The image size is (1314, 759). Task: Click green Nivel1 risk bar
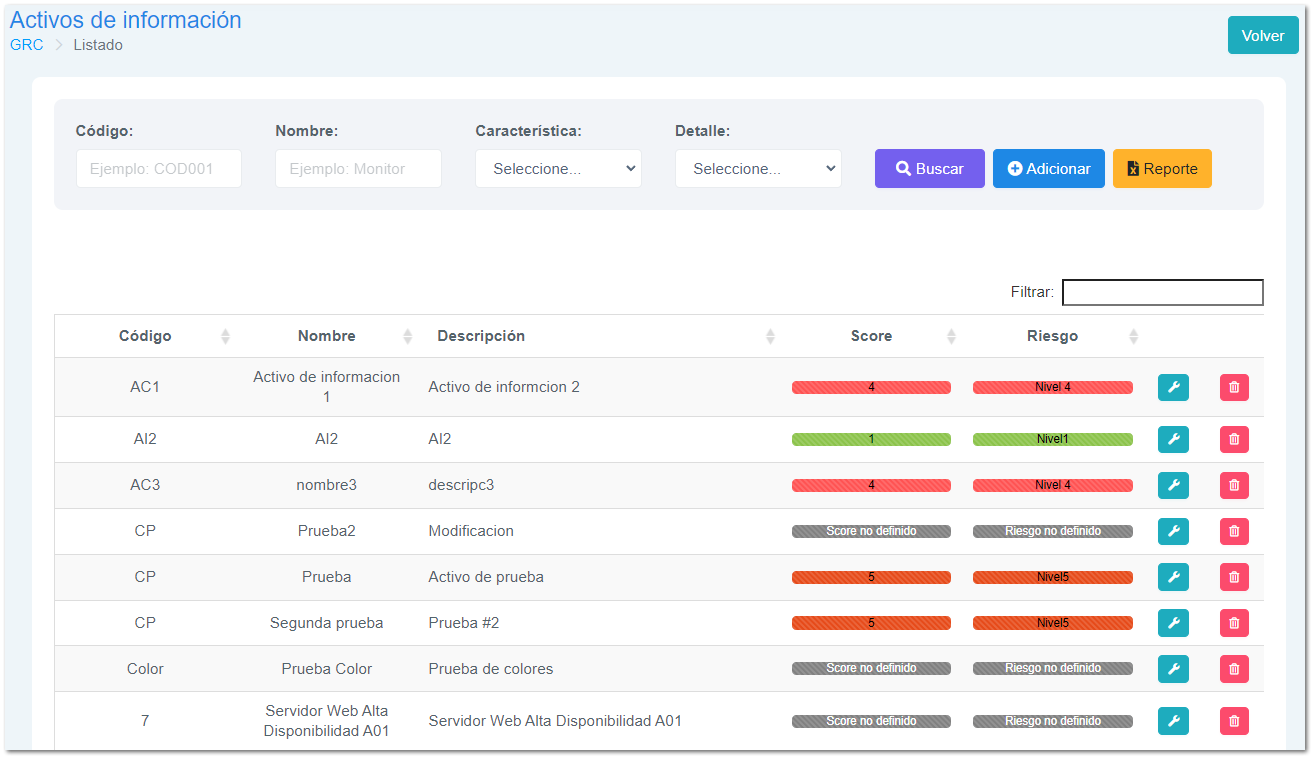1053,439
